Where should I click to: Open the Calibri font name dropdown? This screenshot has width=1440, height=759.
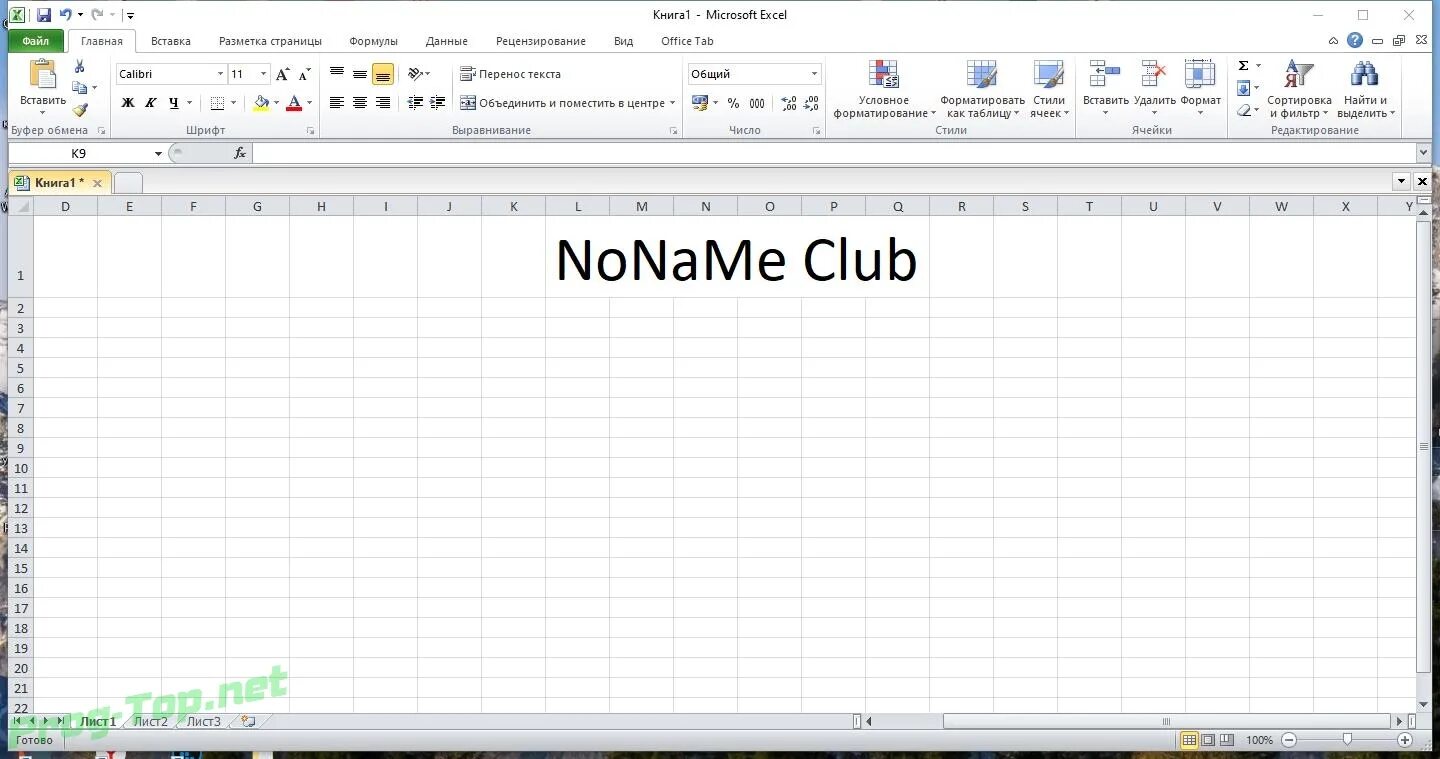[220, 74]
